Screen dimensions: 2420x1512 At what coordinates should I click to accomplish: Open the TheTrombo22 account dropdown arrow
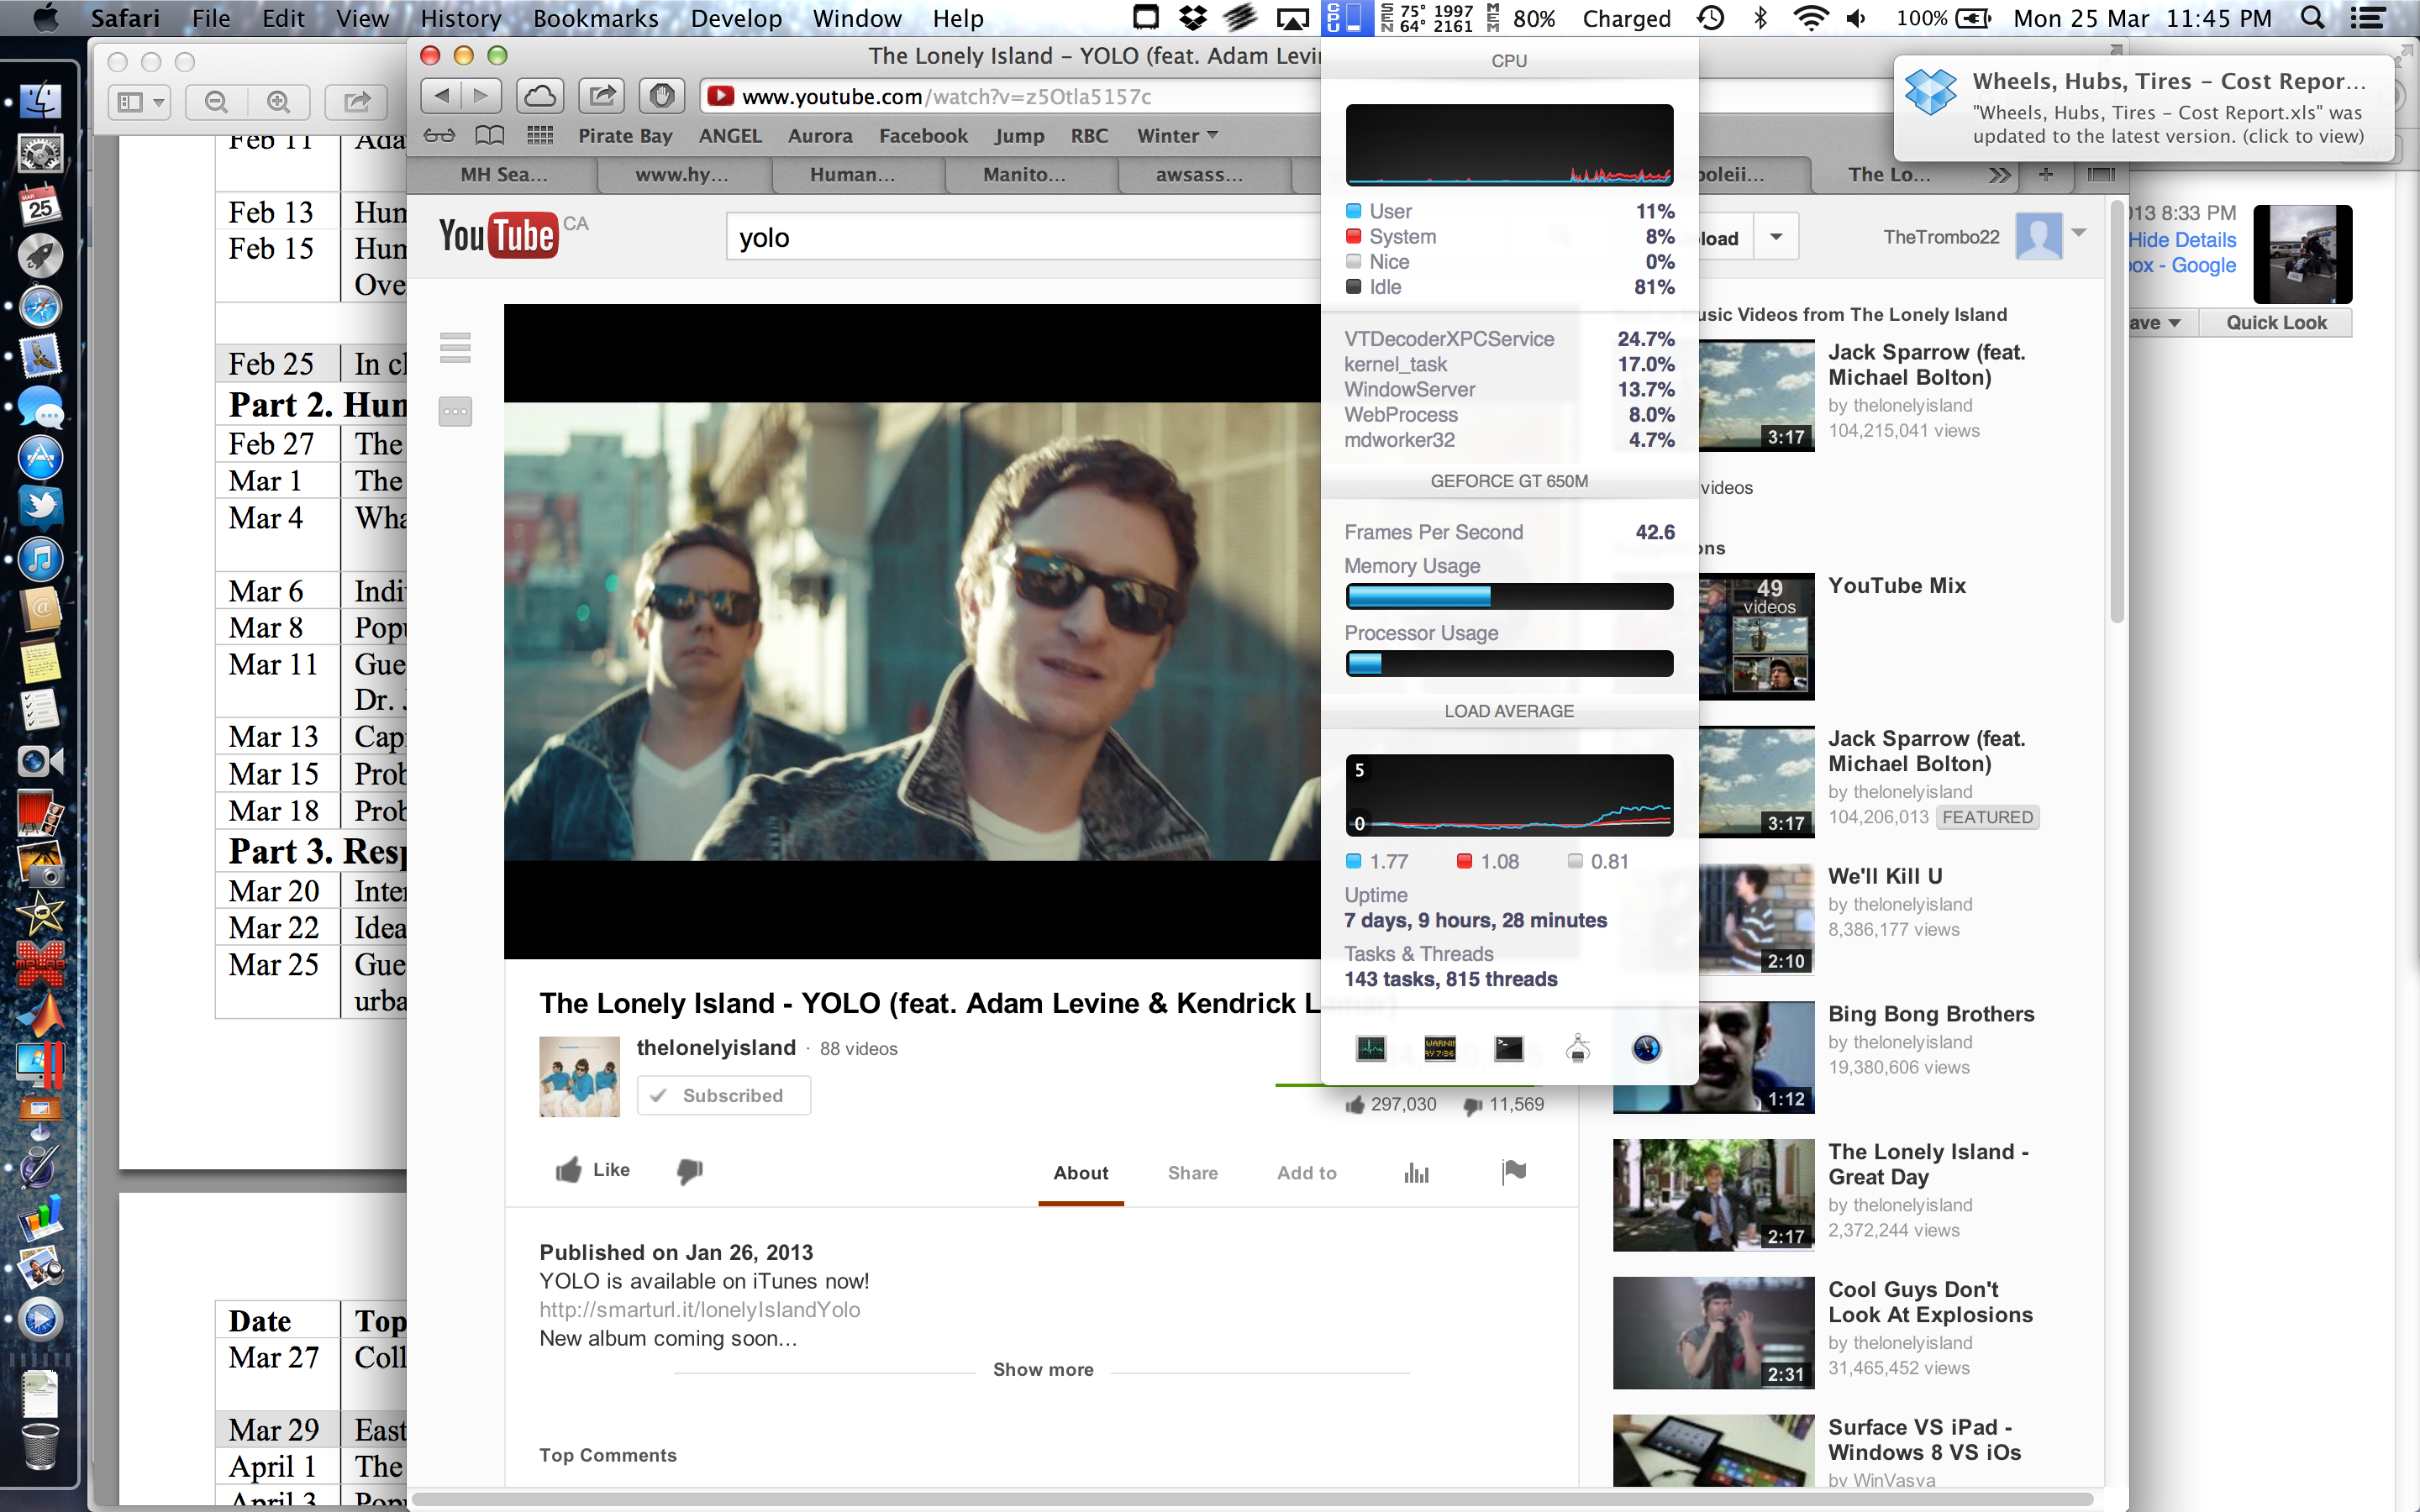click(2079, 234)
